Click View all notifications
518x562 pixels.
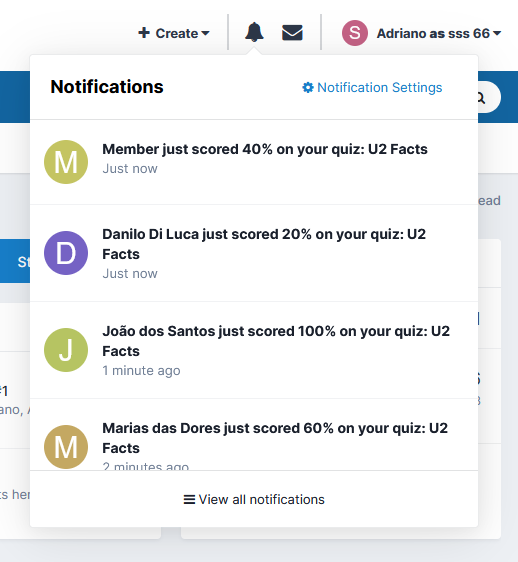[254, 499]
